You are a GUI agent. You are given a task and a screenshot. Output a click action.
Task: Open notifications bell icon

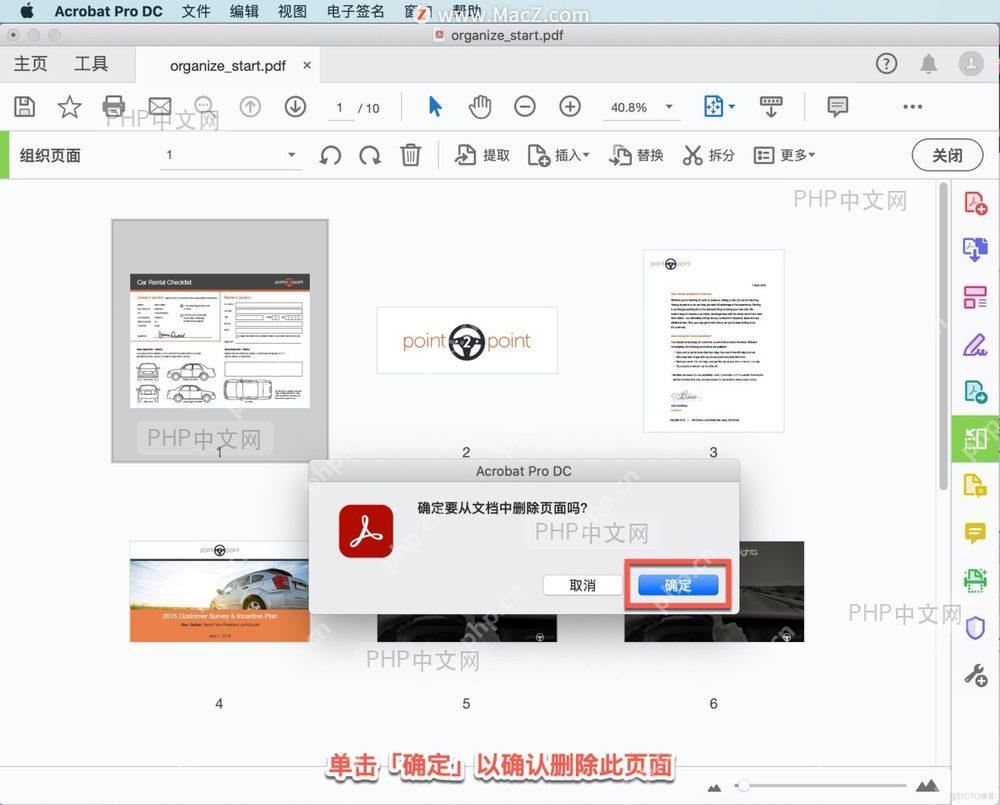coord(929,63)
